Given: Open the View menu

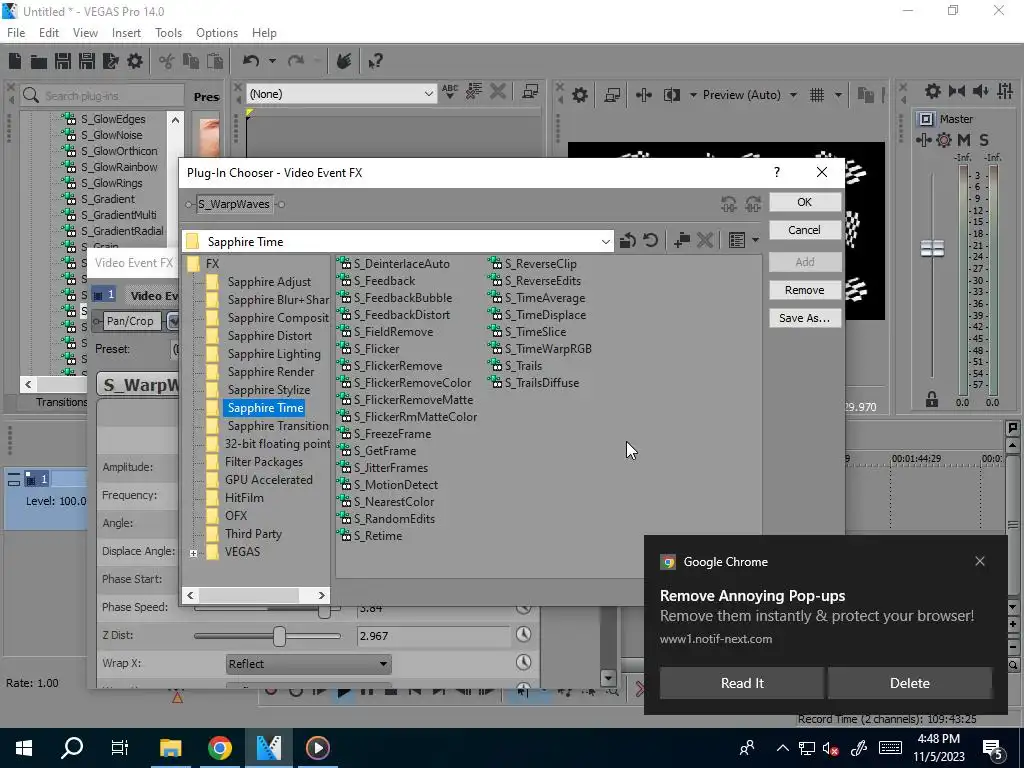Looking at the screenshot, I should point(85,33).
